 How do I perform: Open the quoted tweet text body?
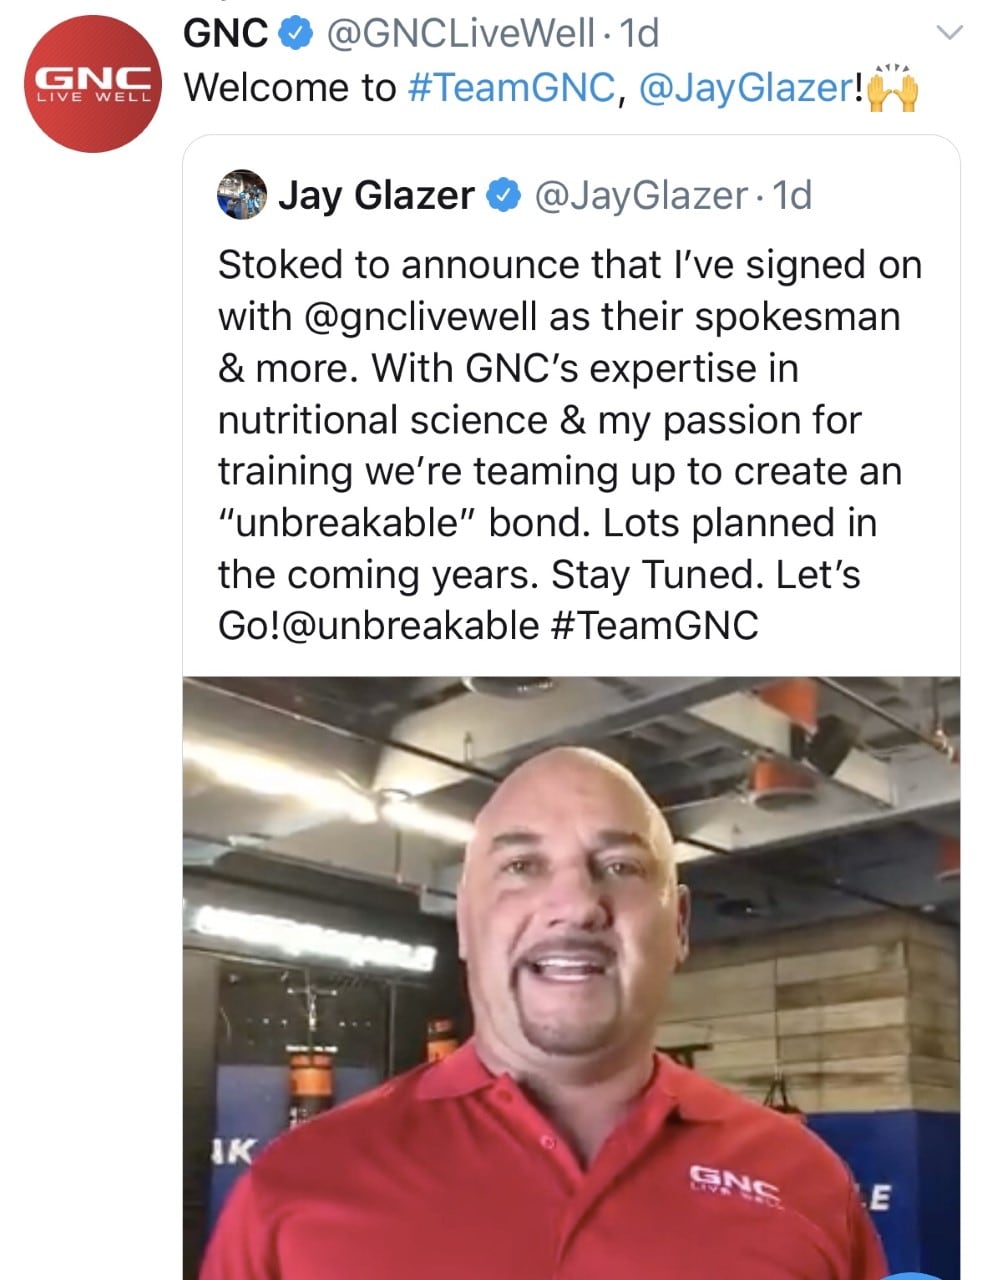click(x=569, y=445)
